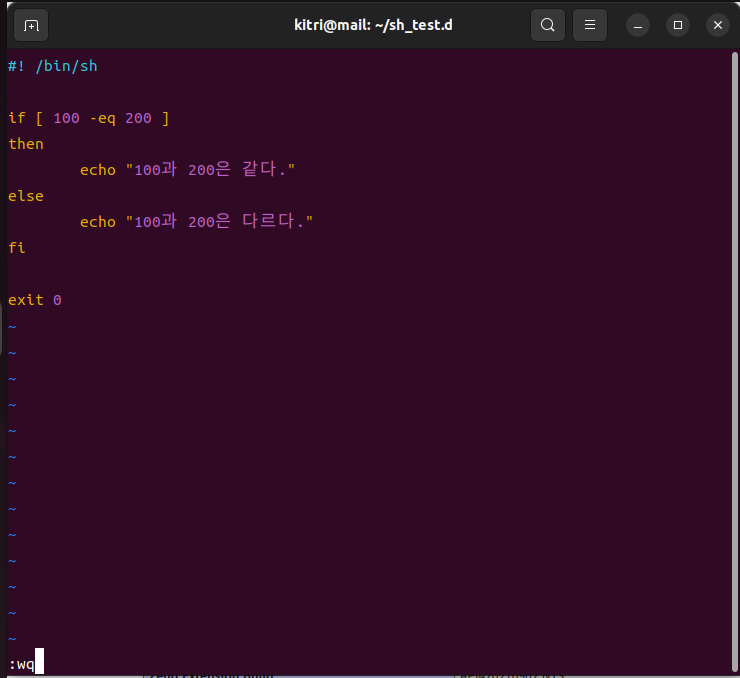Open the hamburger menu button

pyautogui.click(x=589, y=25)
